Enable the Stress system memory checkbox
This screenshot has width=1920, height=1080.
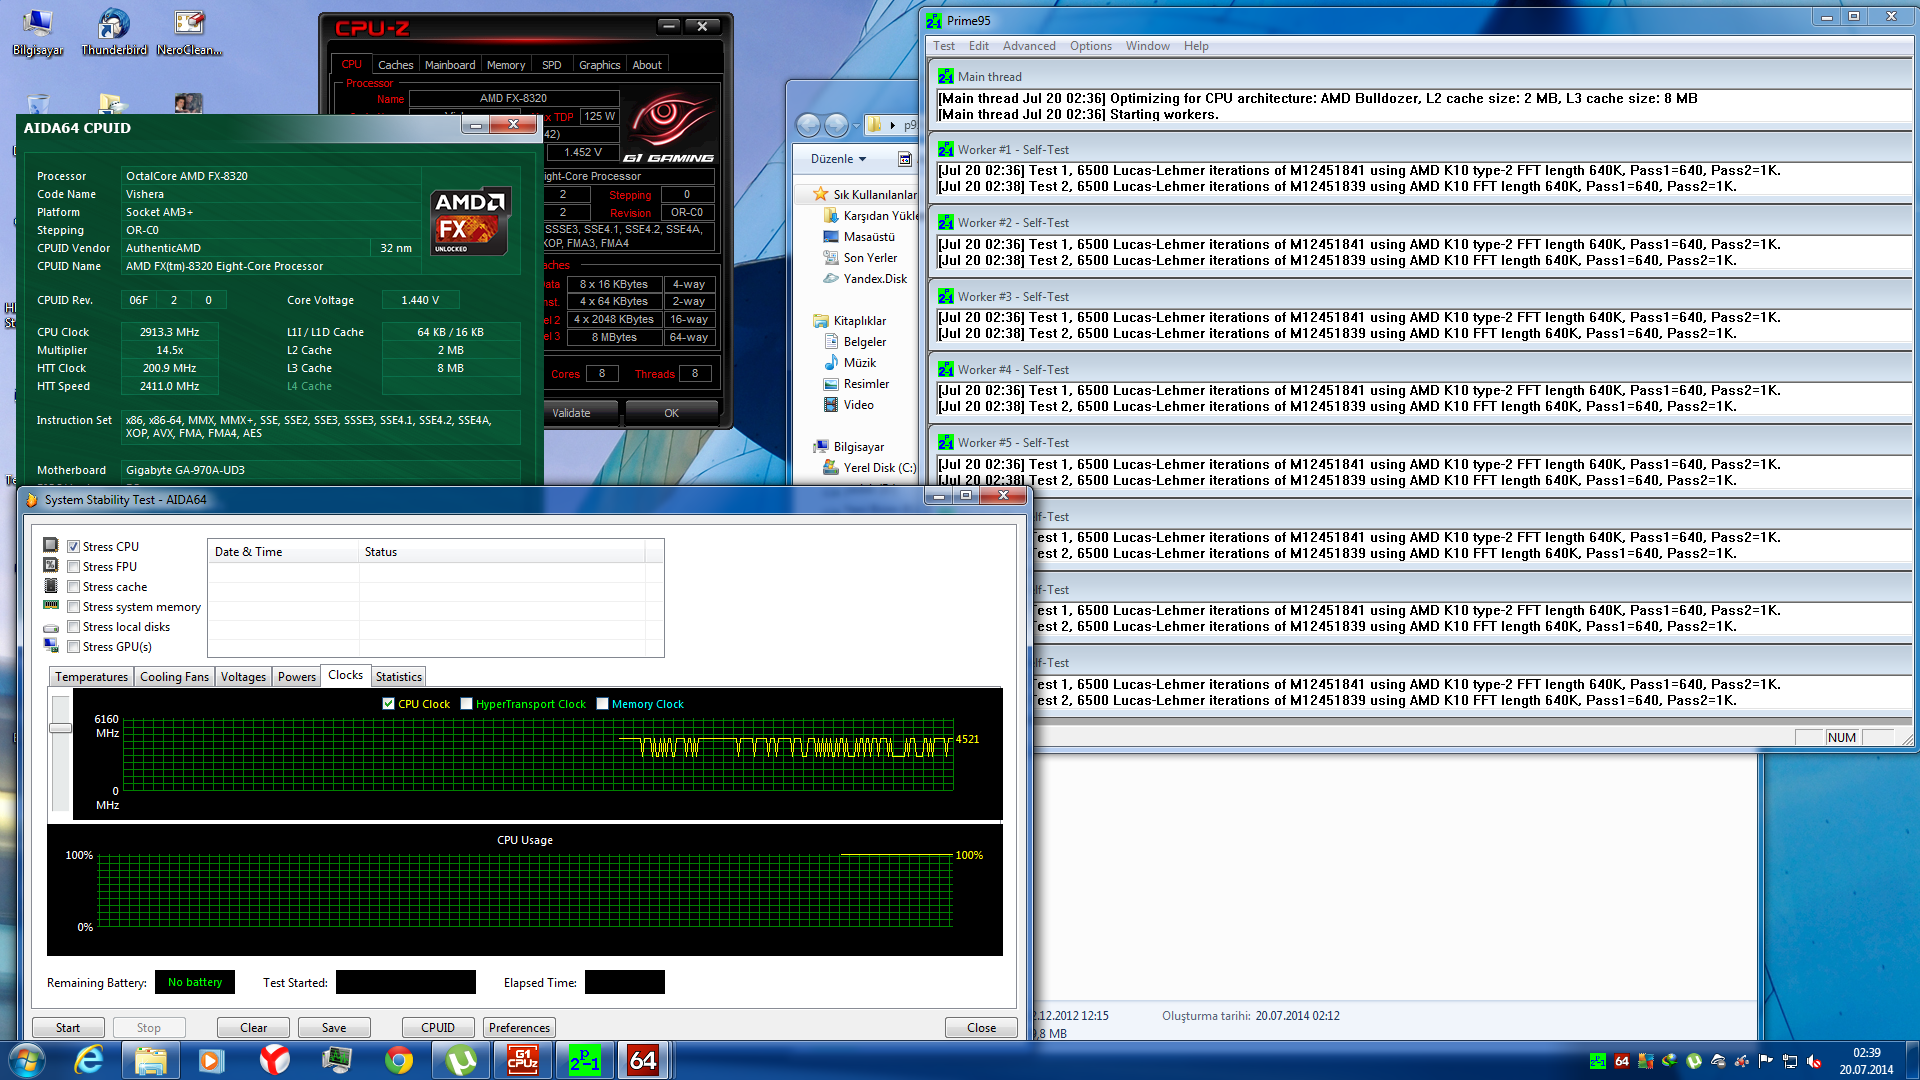[73, 607]
